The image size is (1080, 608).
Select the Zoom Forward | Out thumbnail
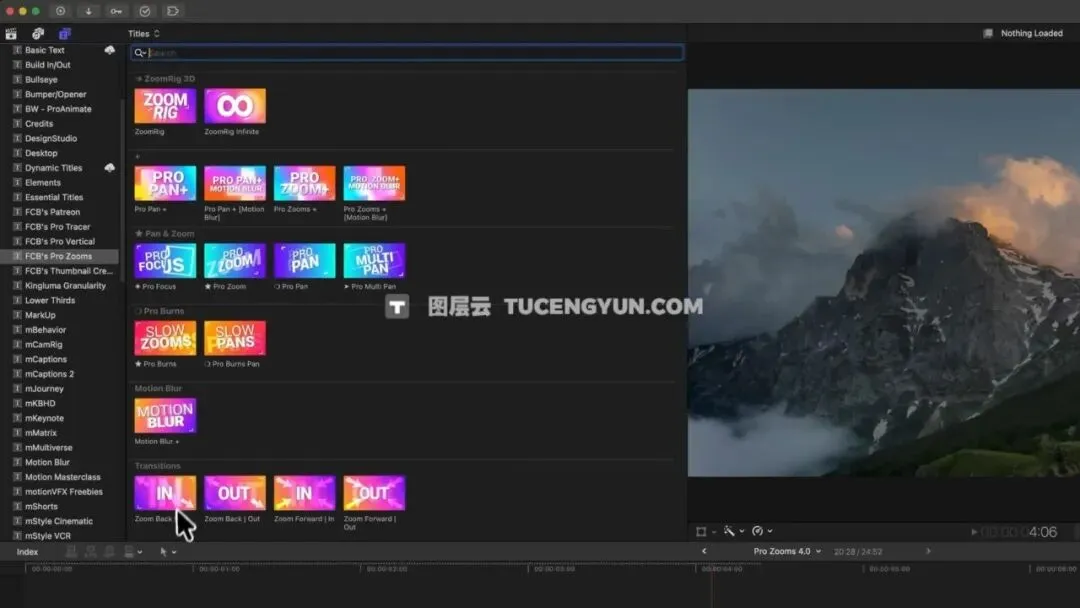click(374, 493)
